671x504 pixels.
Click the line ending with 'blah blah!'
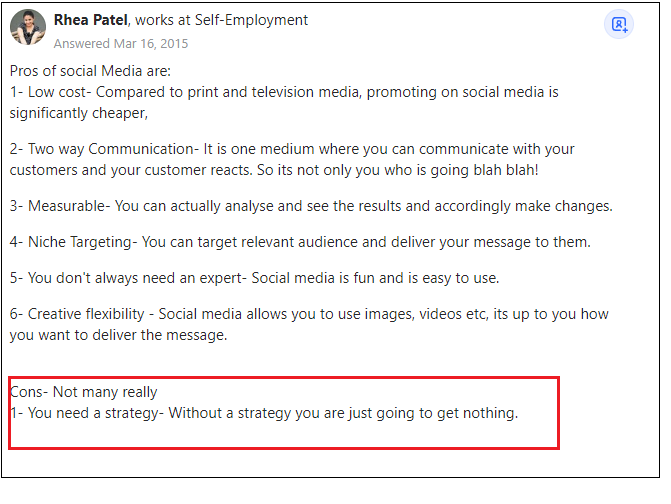[x=274, y=170]
